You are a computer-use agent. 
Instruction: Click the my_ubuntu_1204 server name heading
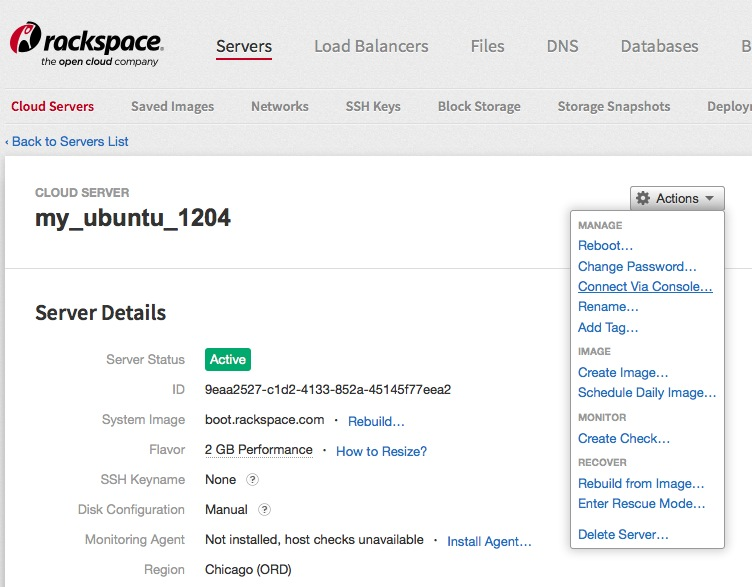133,218
